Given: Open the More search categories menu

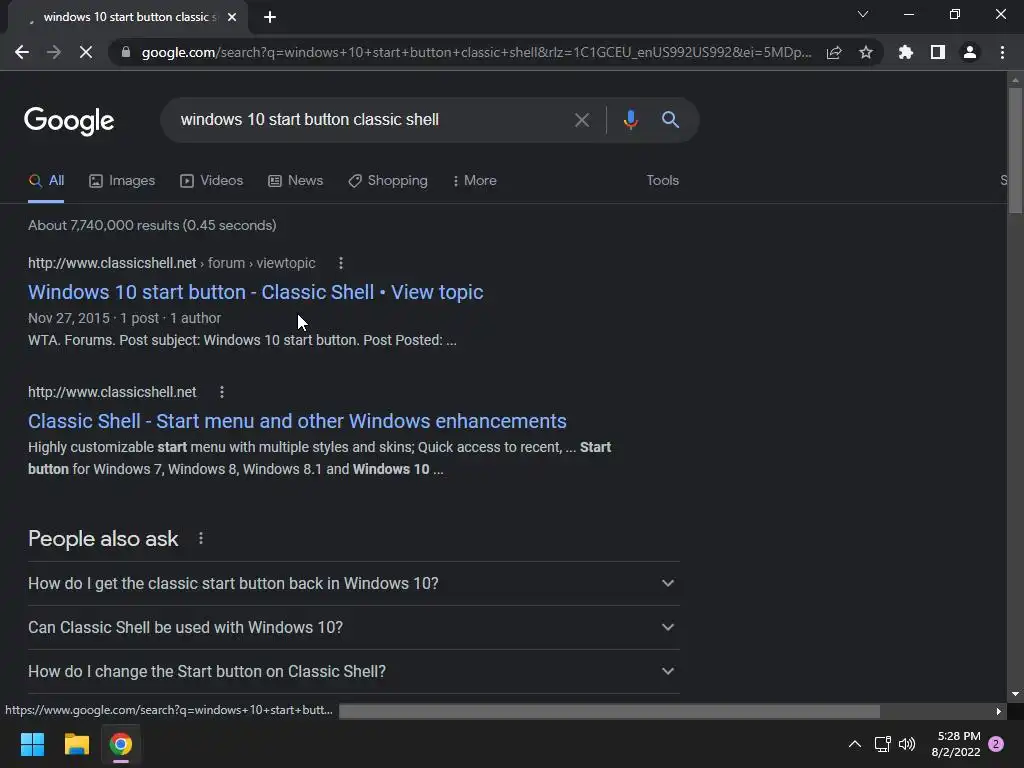Looking at the screenshot, I should pos(475,181).
